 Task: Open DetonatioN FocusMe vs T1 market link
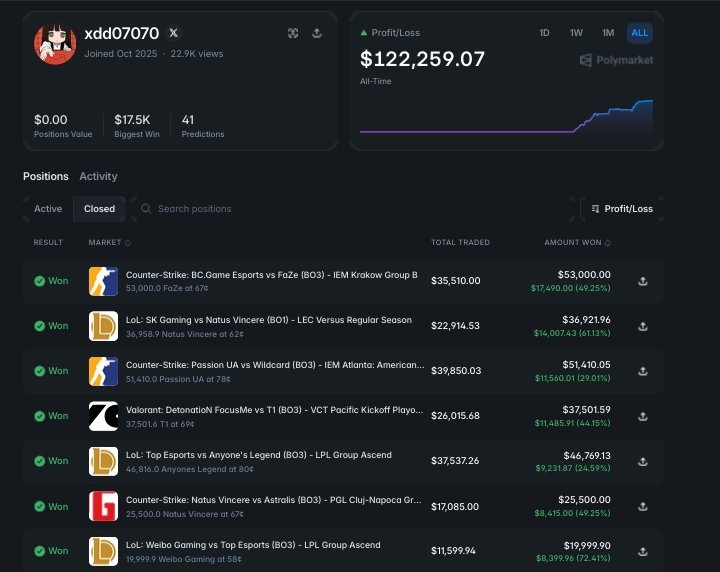click(275, 410)
